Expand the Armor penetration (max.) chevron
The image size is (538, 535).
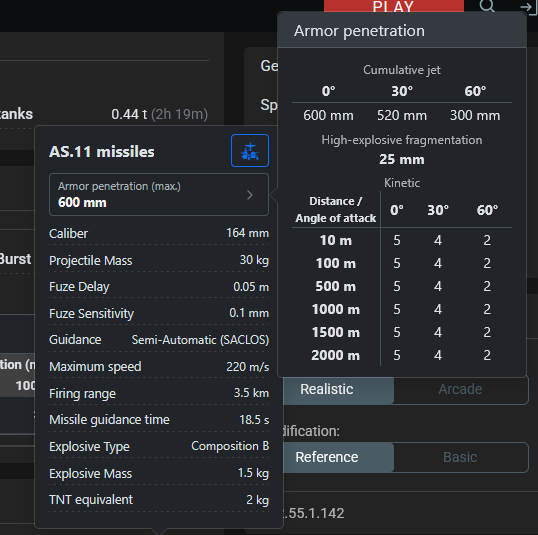[250, 195]
